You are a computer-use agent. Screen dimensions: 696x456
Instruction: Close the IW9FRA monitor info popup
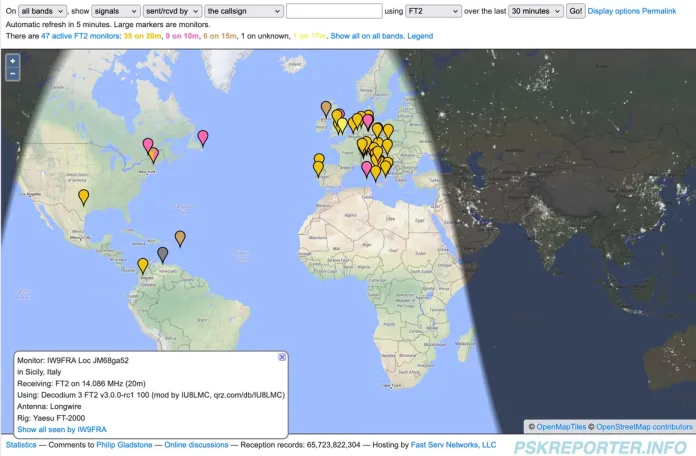[282, 357]
